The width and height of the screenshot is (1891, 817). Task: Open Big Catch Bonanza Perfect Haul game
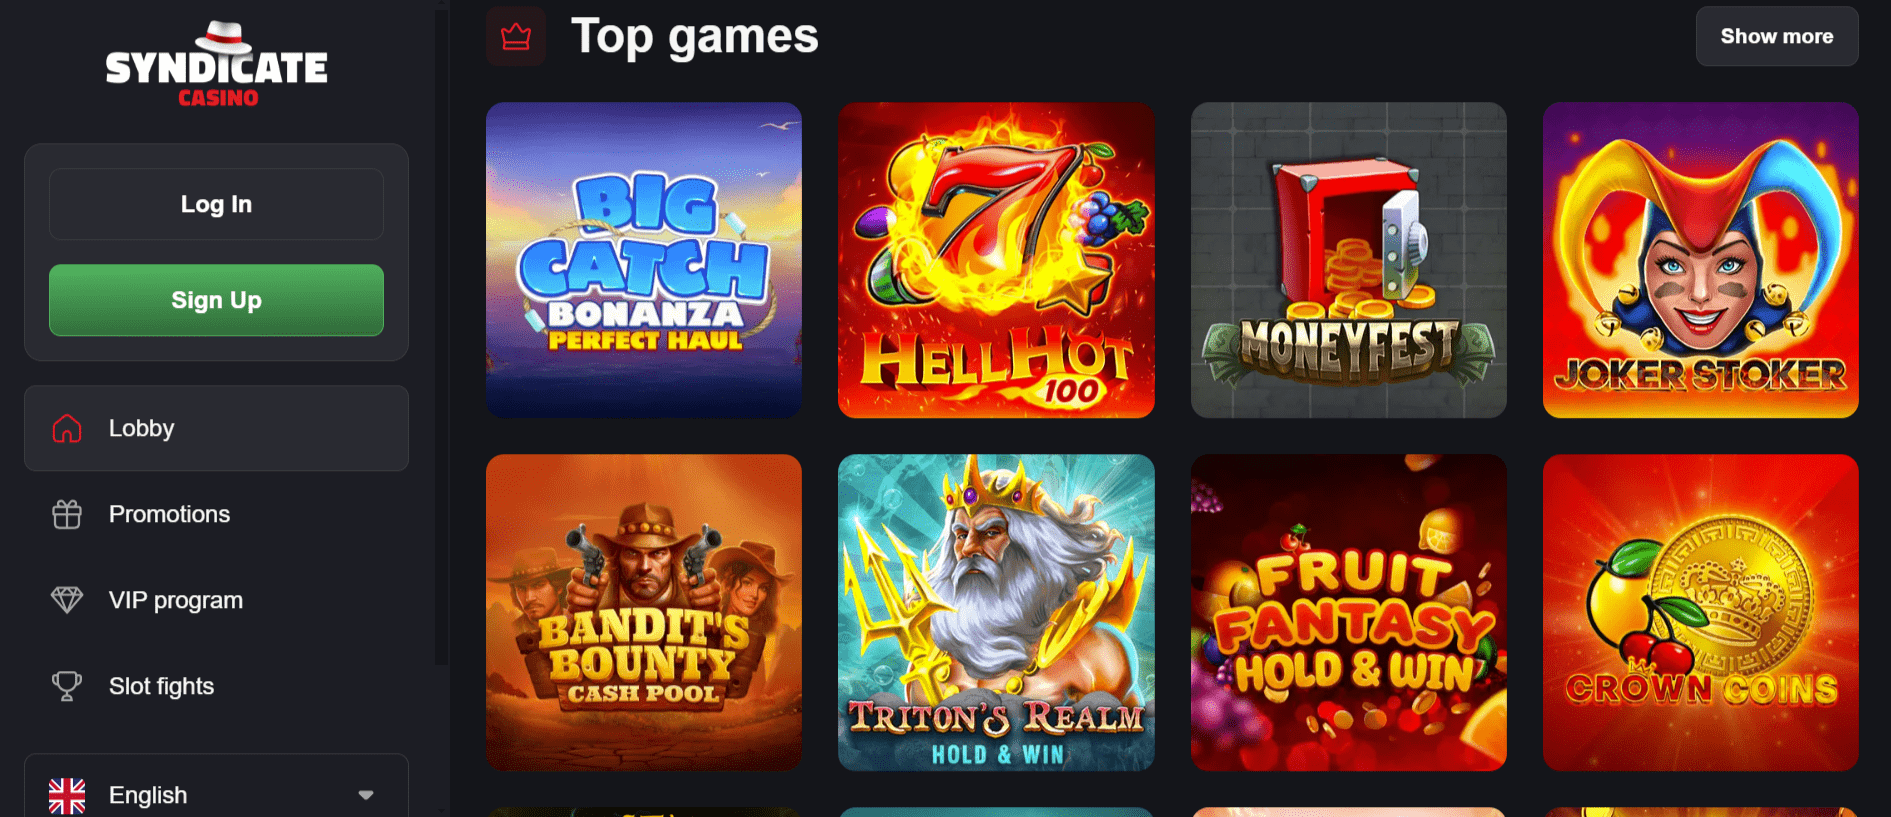click(x=644, y=260)
